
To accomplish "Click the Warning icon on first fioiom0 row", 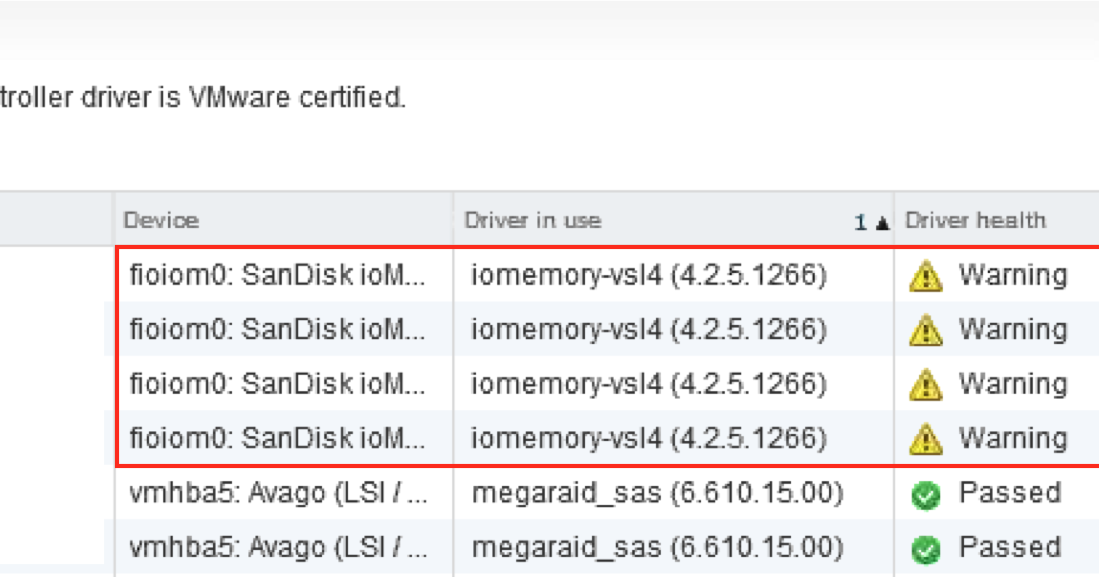I will click(925, 275).
